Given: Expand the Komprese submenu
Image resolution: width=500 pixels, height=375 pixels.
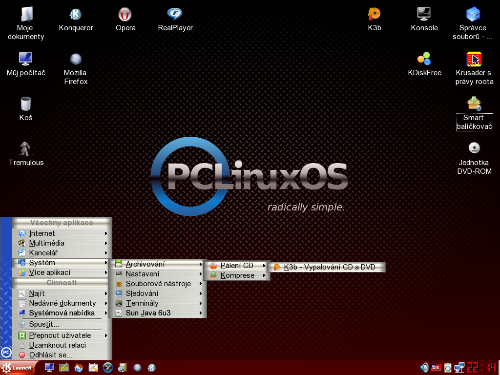Looking at the screenshot, I should [x=237, y=276].
